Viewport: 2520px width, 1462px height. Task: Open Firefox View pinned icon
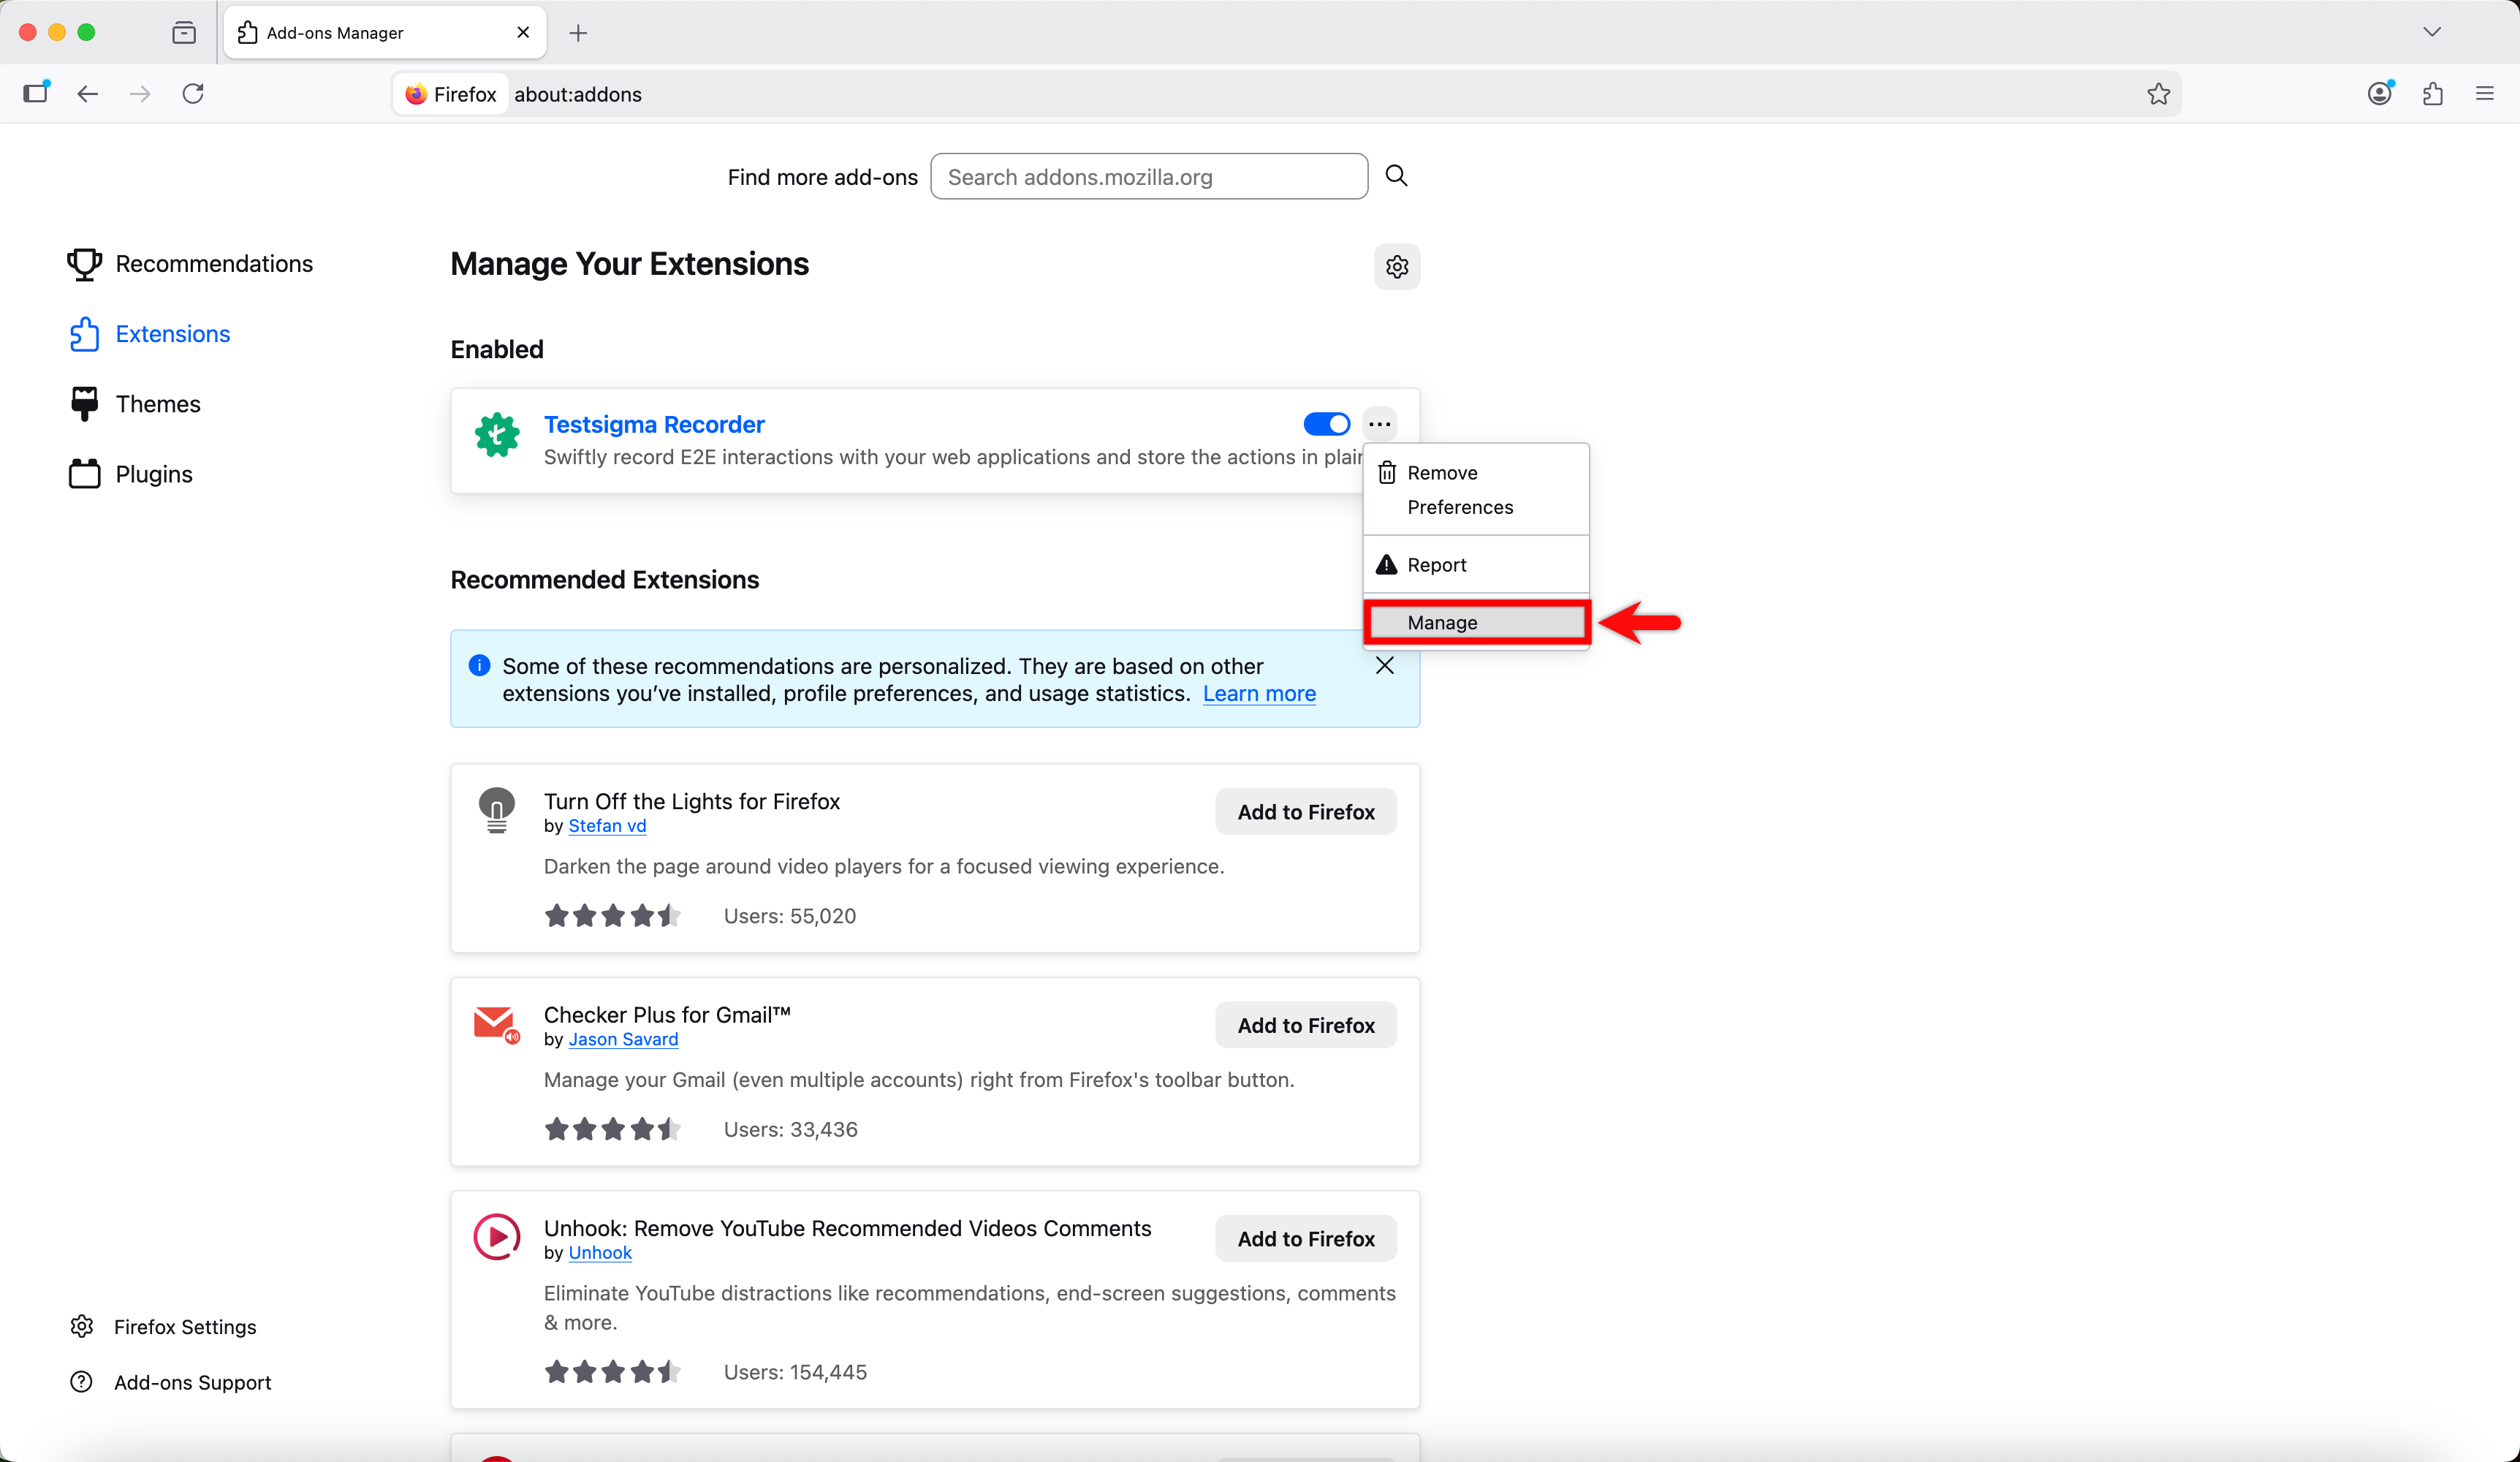[x=184, y=33]
